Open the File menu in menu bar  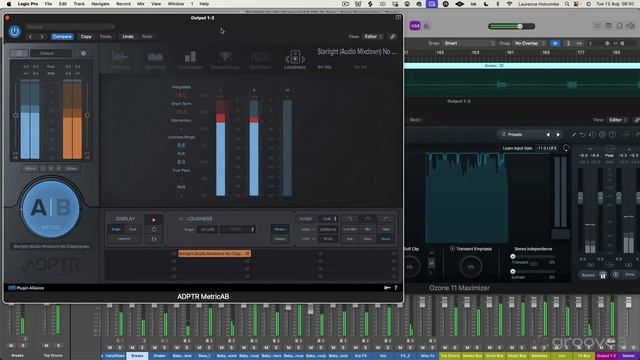tap(48, 4)
